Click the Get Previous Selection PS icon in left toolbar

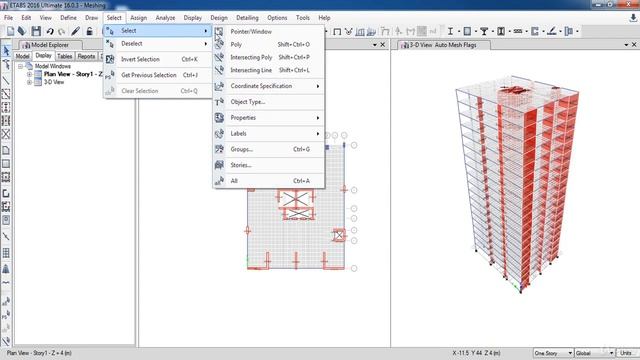tap(6, 315)
